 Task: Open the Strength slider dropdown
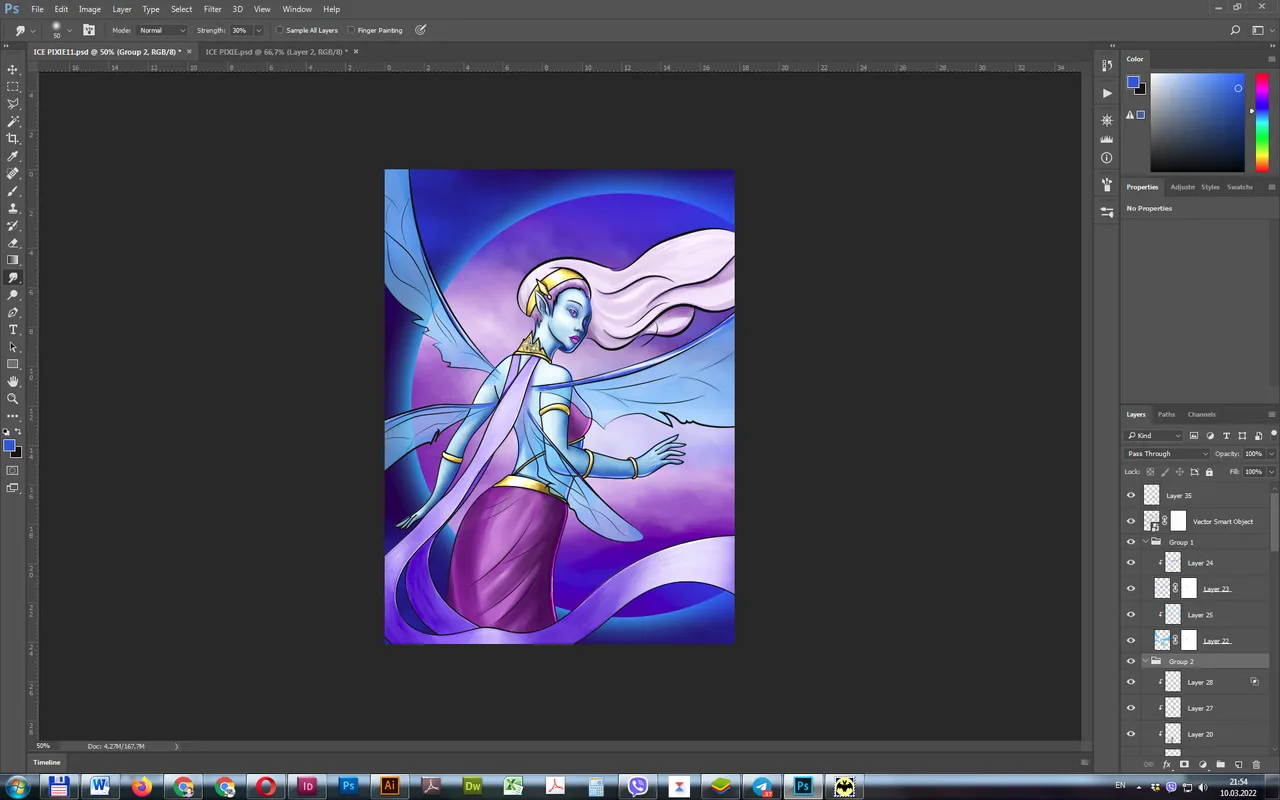(x=259, y=30)
